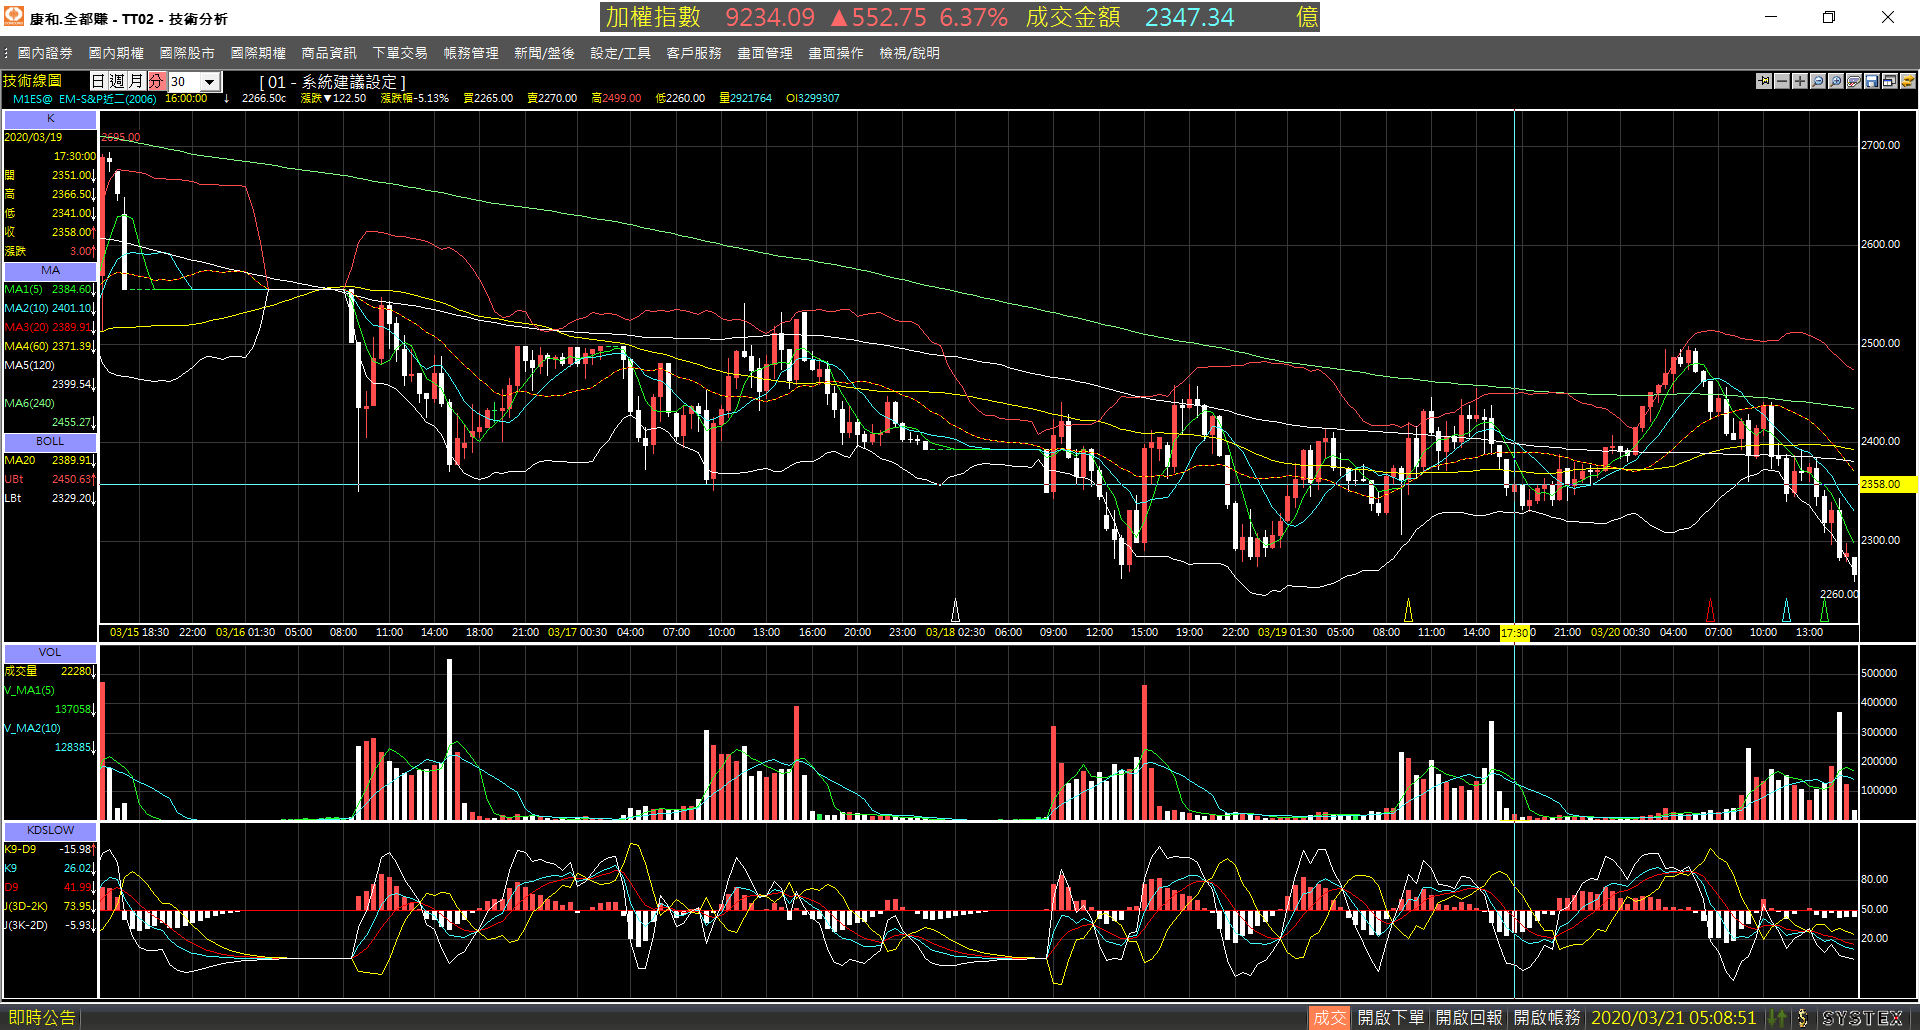1920x1030 pixels.
Task: Click the K9 26.02 value row
Action: 49,869
